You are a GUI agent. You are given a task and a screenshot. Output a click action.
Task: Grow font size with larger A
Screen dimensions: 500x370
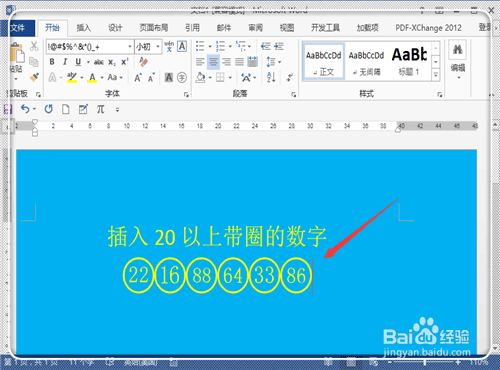138,78
